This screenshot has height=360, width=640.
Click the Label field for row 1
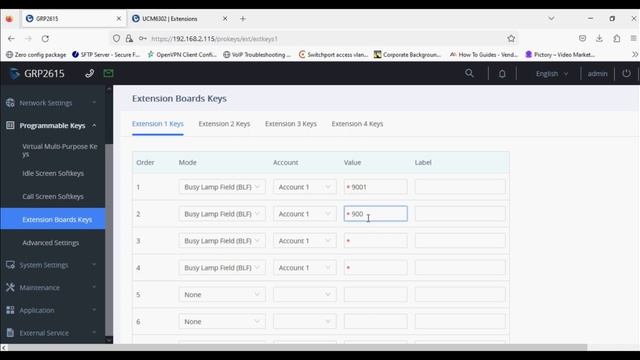click(460, 187)
